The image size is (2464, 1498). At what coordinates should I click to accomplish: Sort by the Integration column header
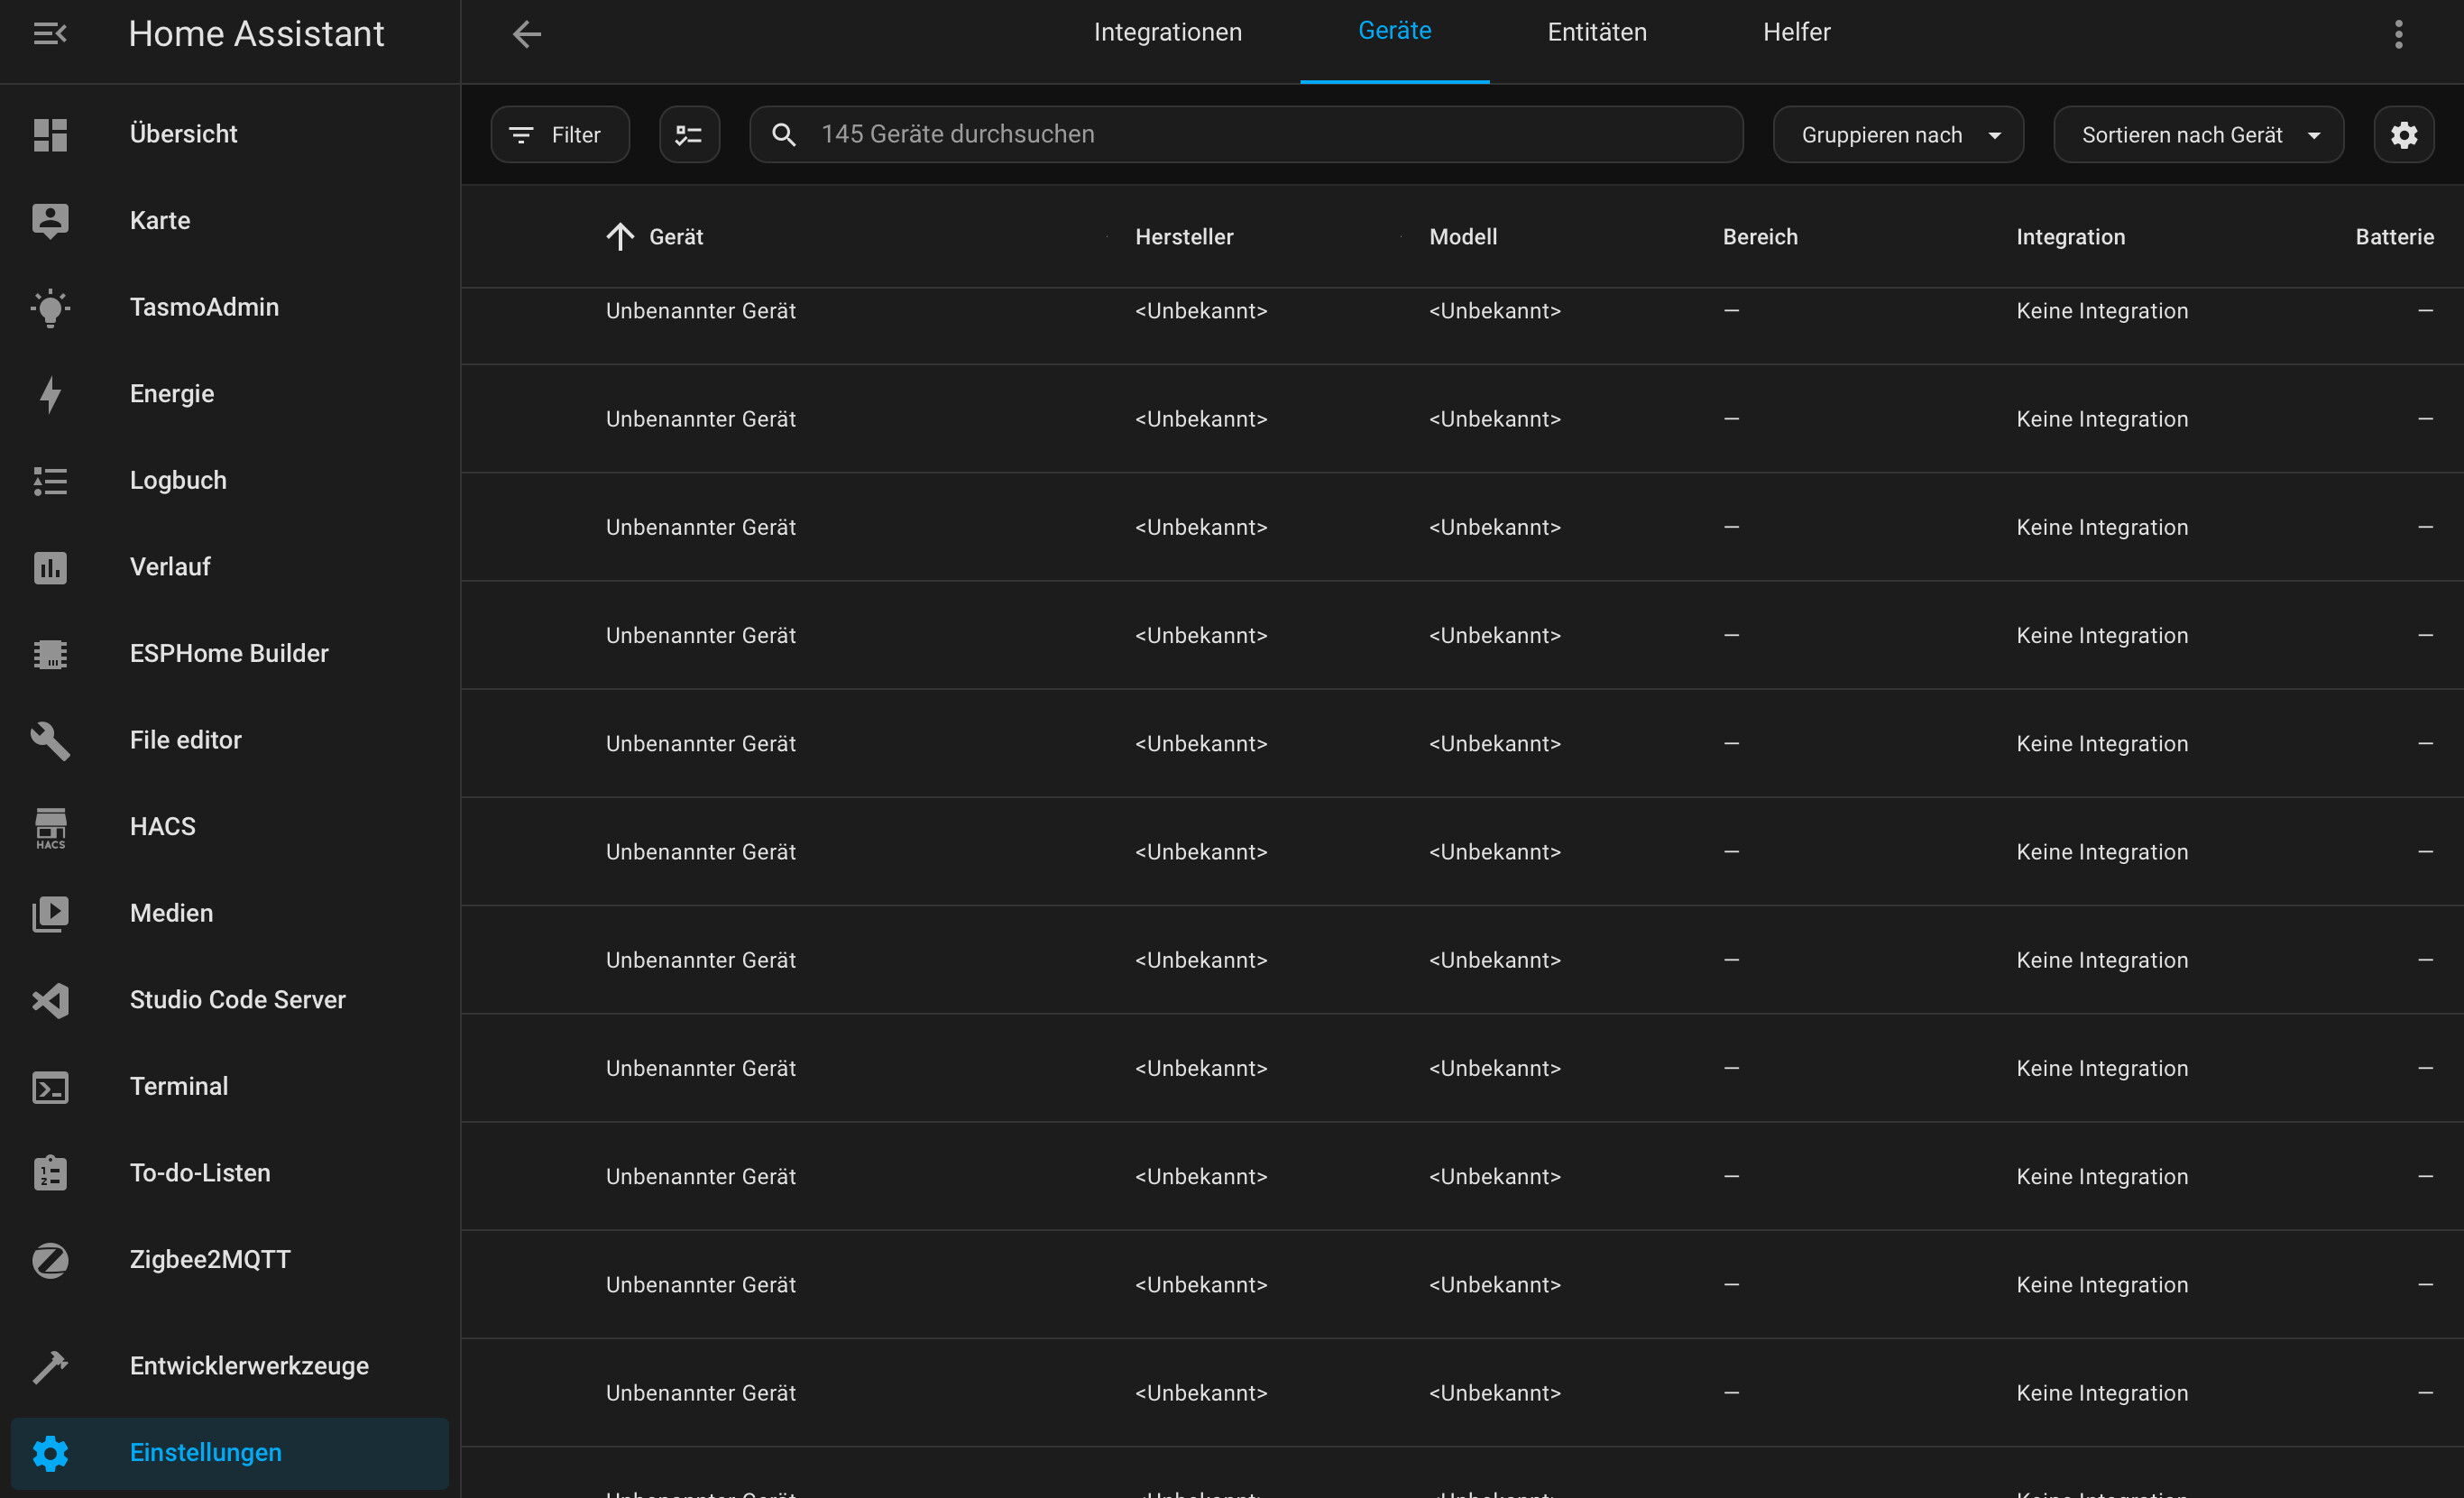tap(2070, 237)
